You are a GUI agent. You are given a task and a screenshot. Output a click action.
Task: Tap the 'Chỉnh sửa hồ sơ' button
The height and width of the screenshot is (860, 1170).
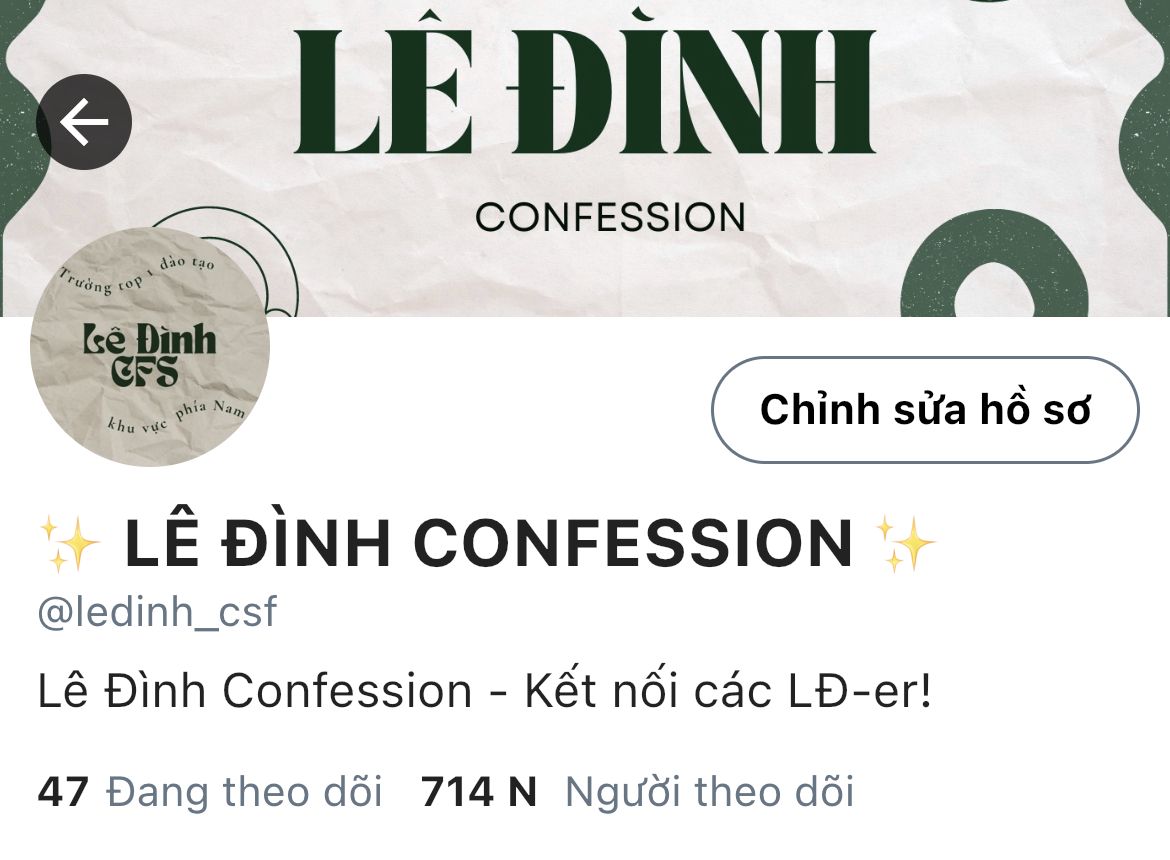coord(925,409)
